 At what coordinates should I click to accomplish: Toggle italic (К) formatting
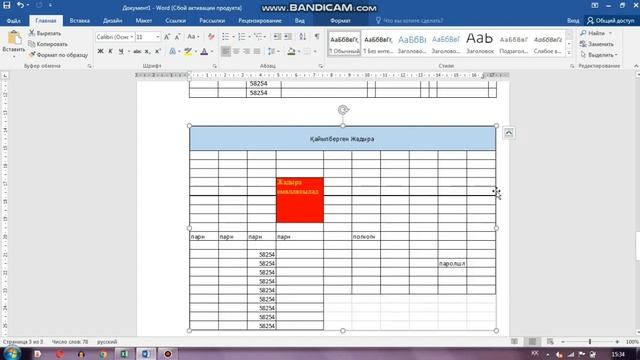click(110, 51)
